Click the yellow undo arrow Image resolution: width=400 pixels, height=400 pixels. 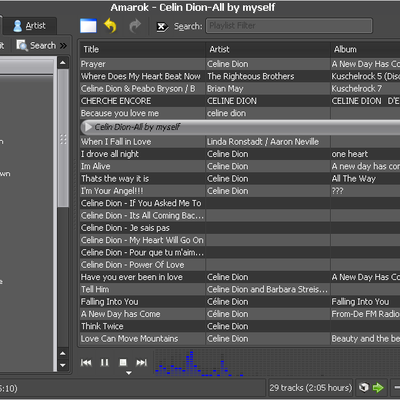click(110, 26)
